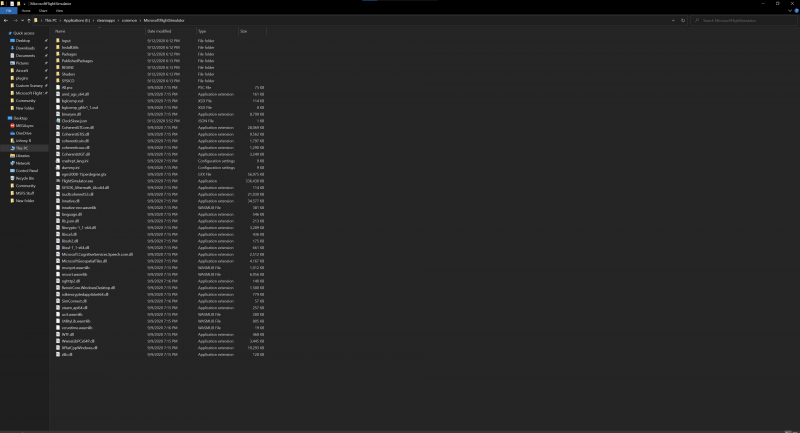Open Community under Quick access

tap(25, 101)
